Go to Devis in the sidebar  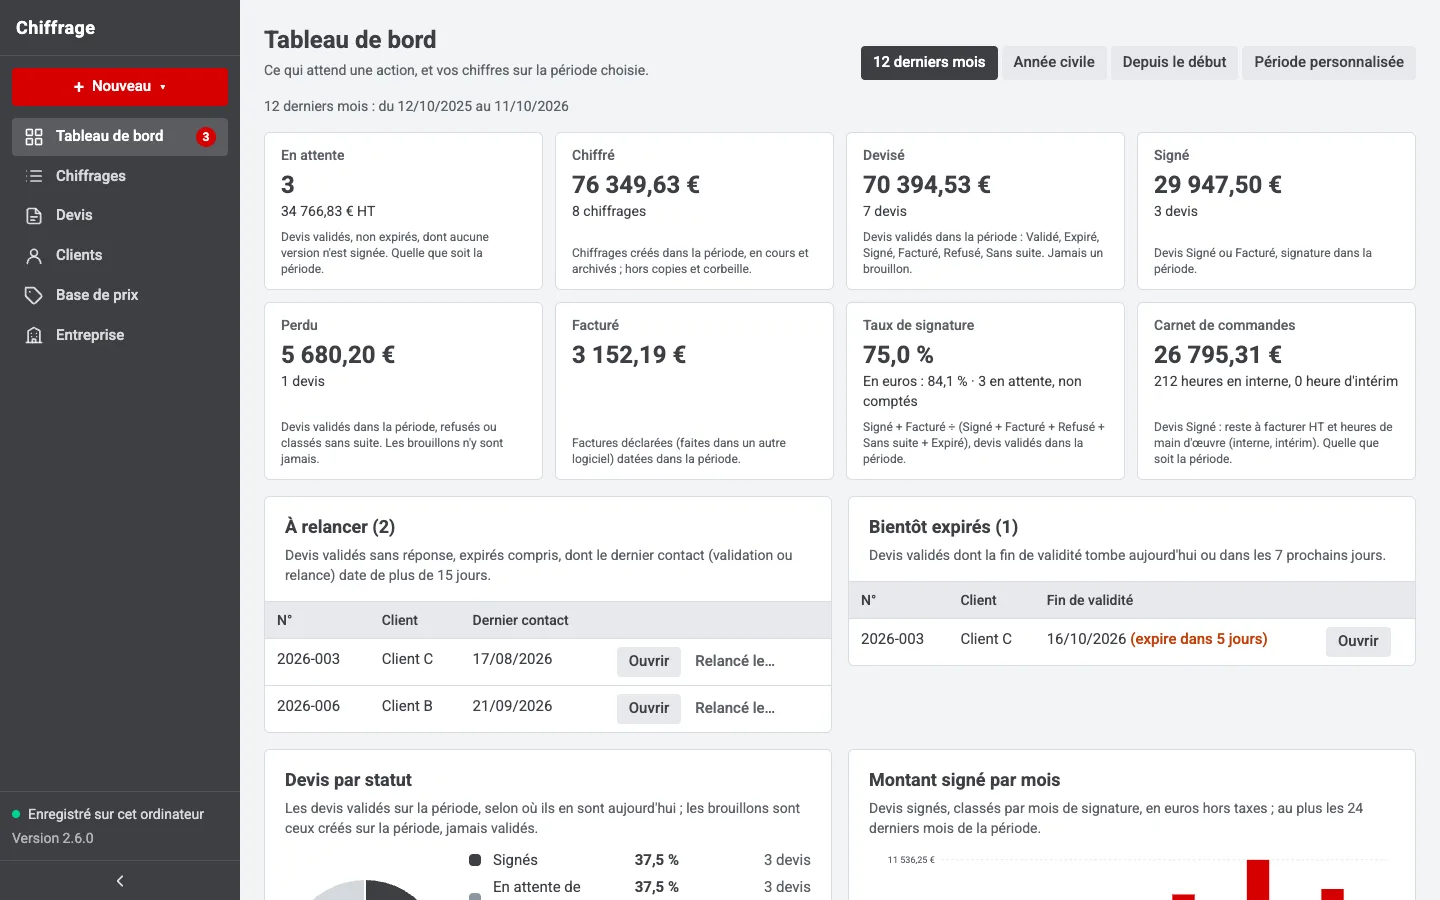click(120, 215)
